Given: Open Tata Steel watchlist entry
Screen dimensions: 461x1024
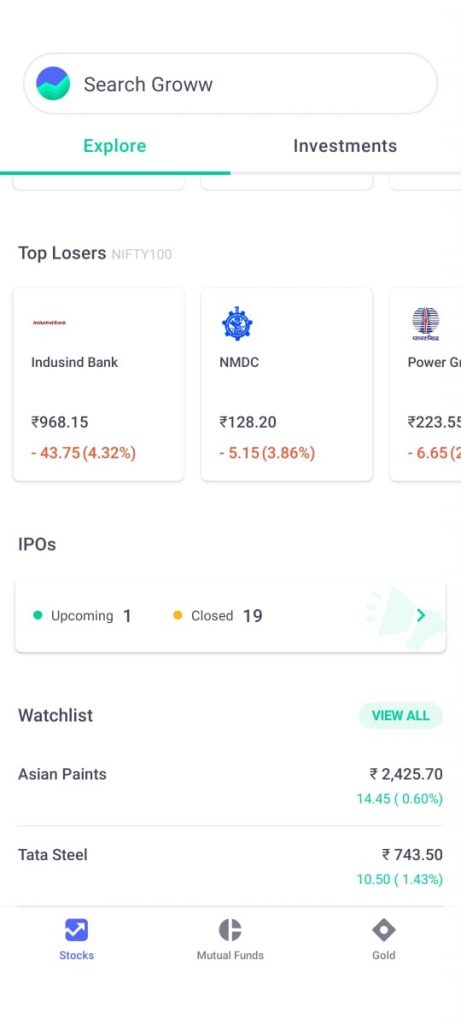Looking at the screenshot, I should click(x=230, y=867).
